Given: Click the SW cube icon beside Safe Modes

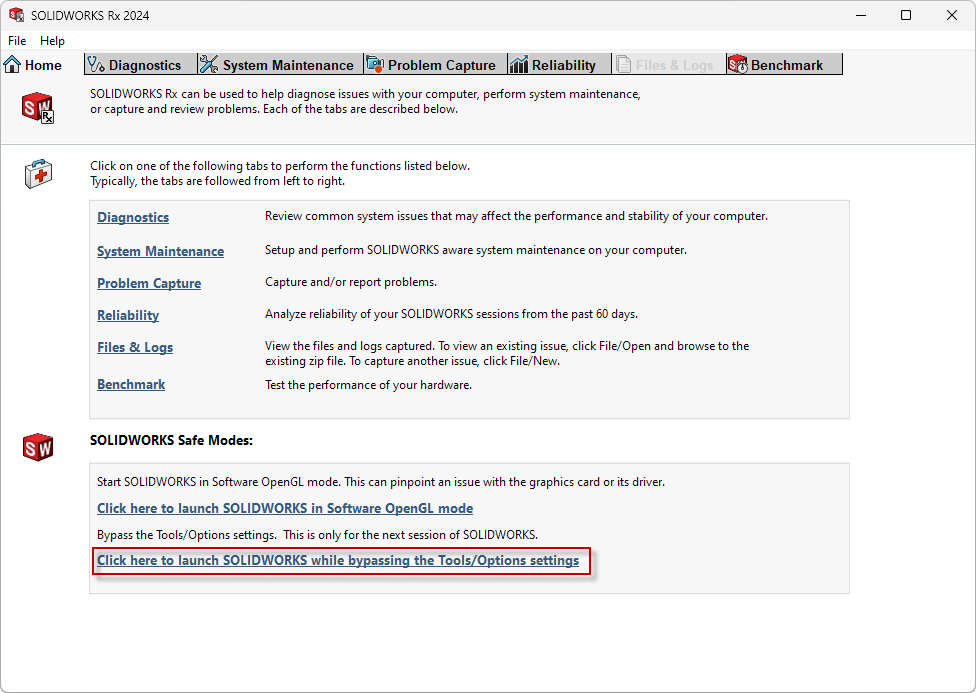Looking at the screenshot, I should pos(37,447).
